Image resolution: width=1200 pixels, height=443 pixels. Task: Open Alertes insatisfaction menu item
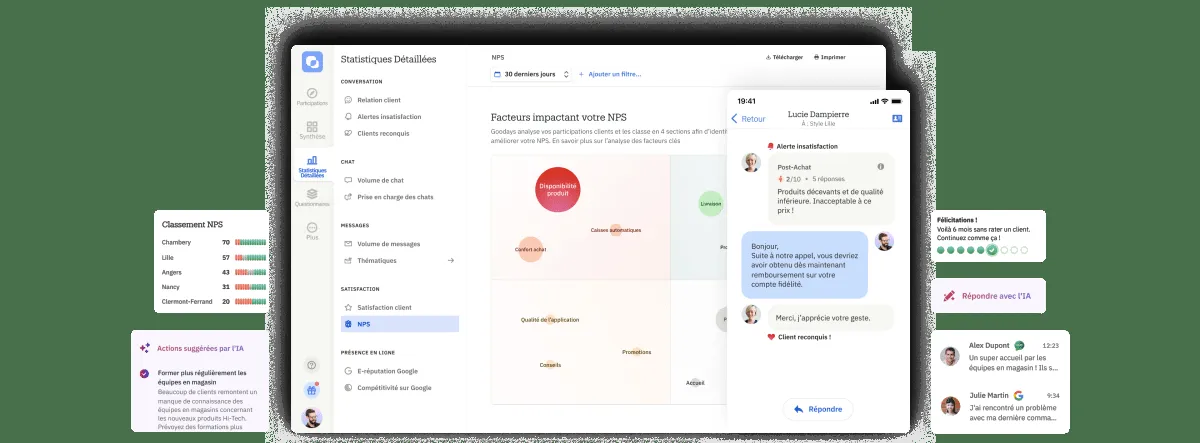[388, 116]
